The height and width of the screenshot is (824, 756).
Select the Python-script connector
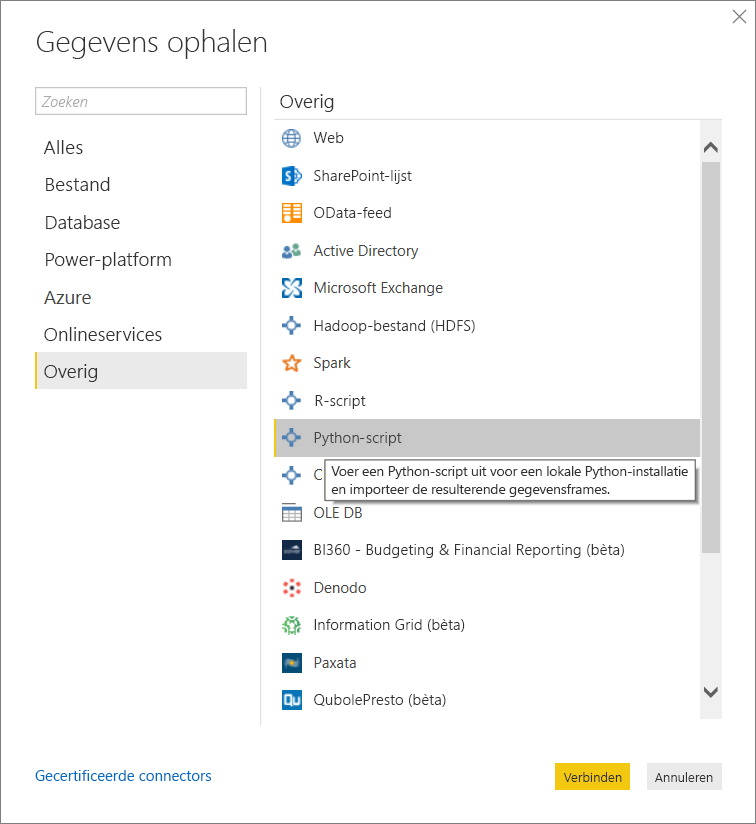[355, 438]
